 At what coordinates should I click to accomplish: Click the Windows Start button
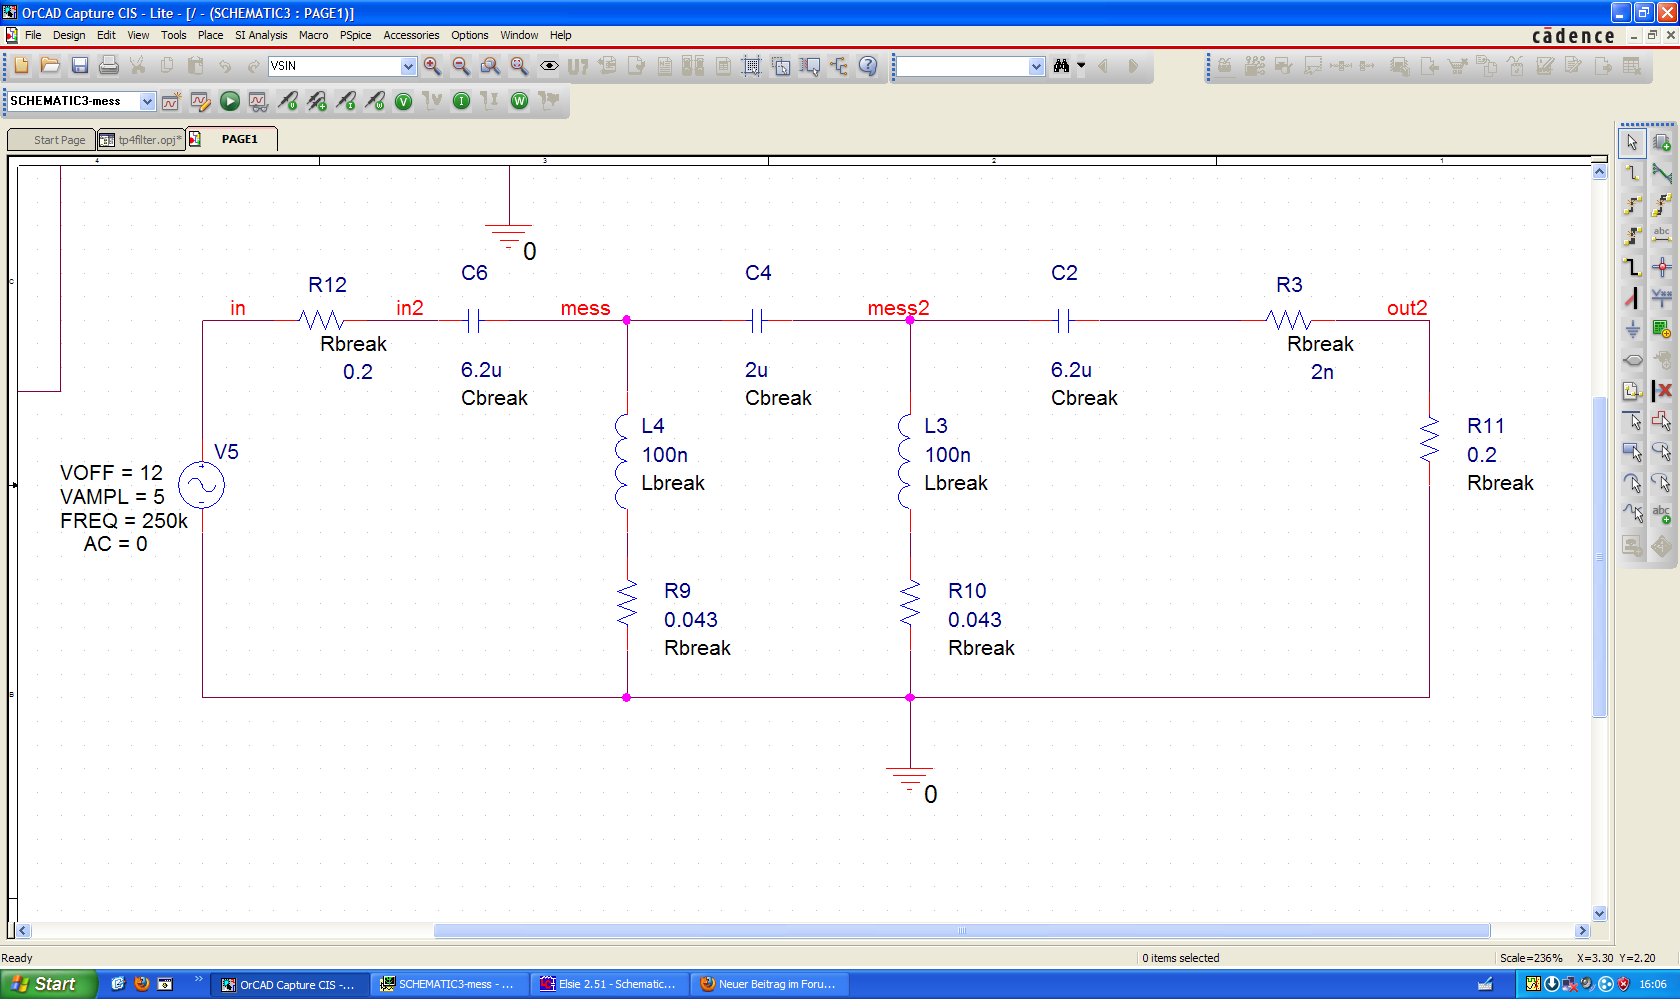click(47, 984)
